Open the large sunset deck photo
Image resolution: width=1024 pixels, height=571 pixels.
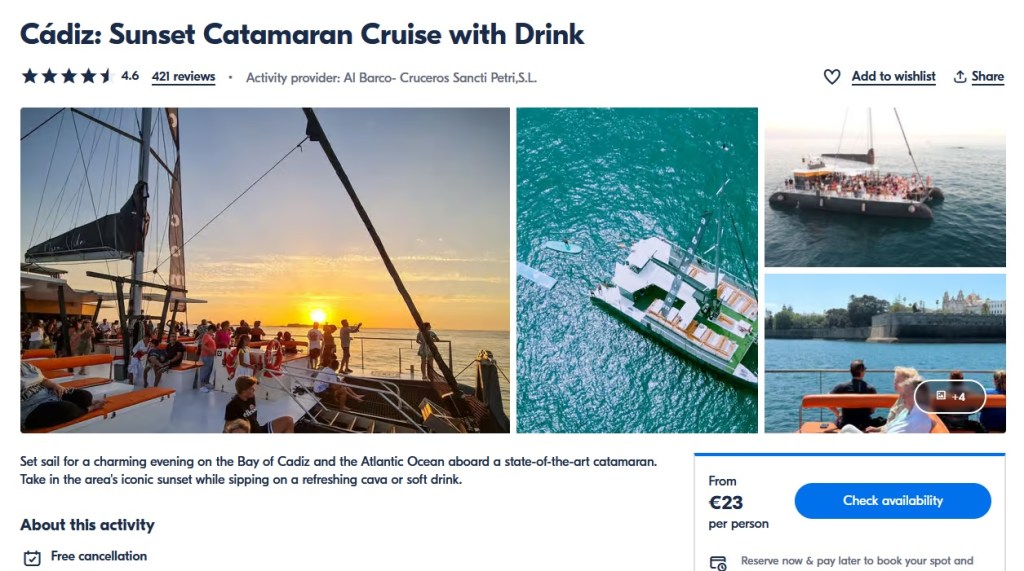265,270
